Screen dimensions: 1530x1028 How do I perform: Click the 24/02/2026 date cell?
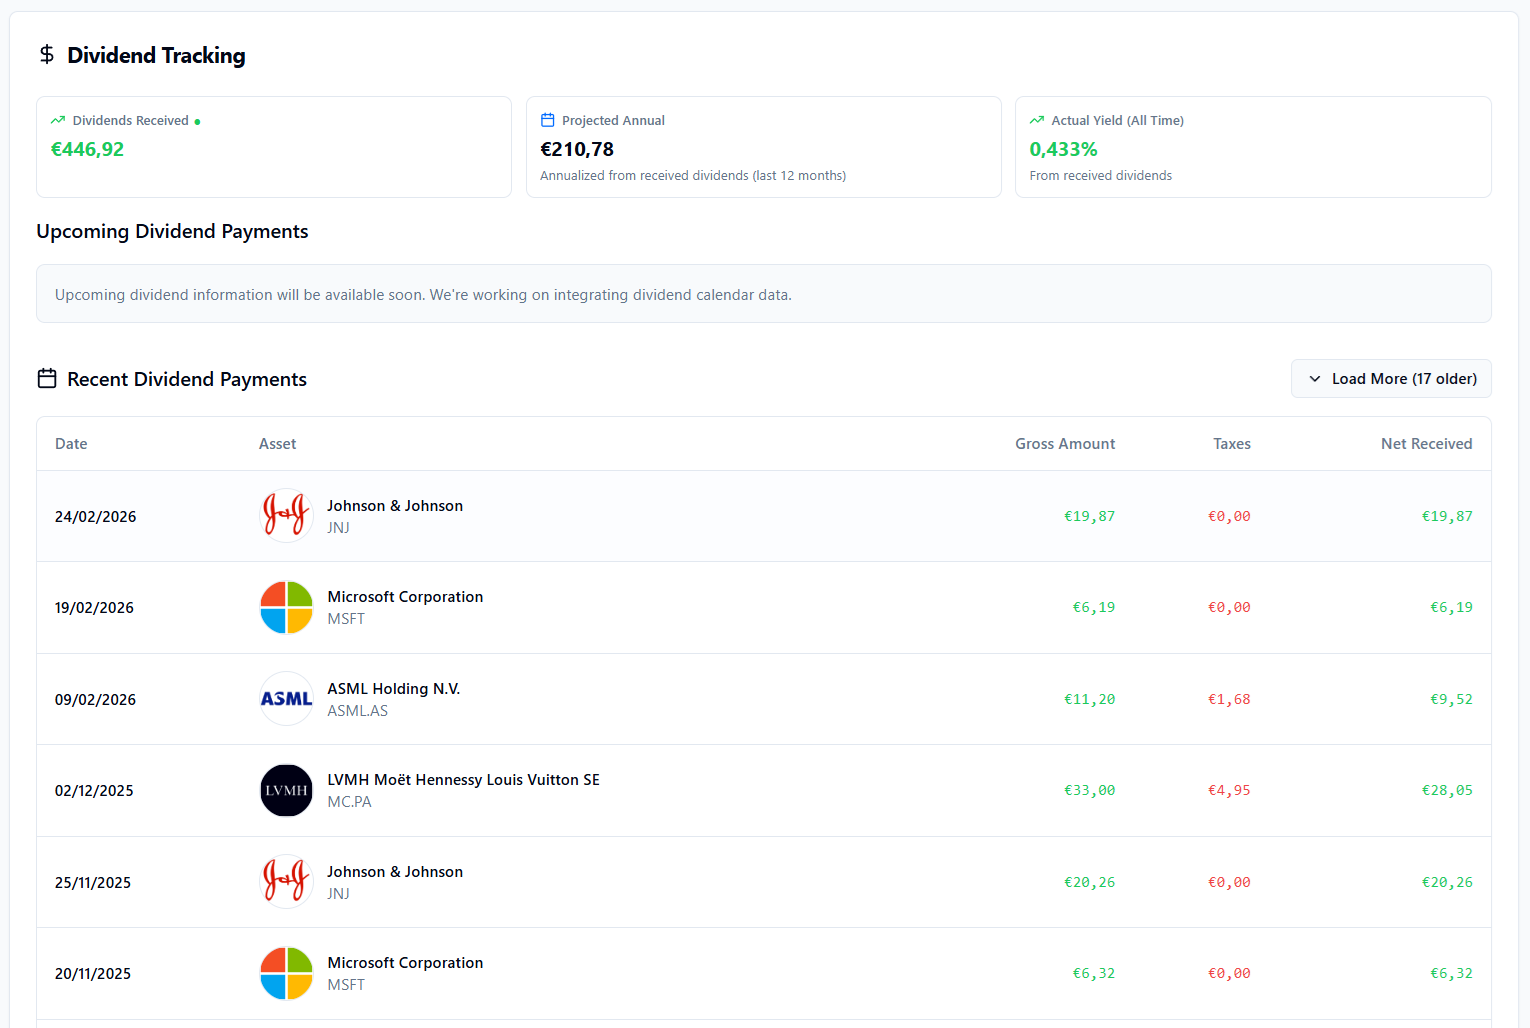[x=96, y=517]
